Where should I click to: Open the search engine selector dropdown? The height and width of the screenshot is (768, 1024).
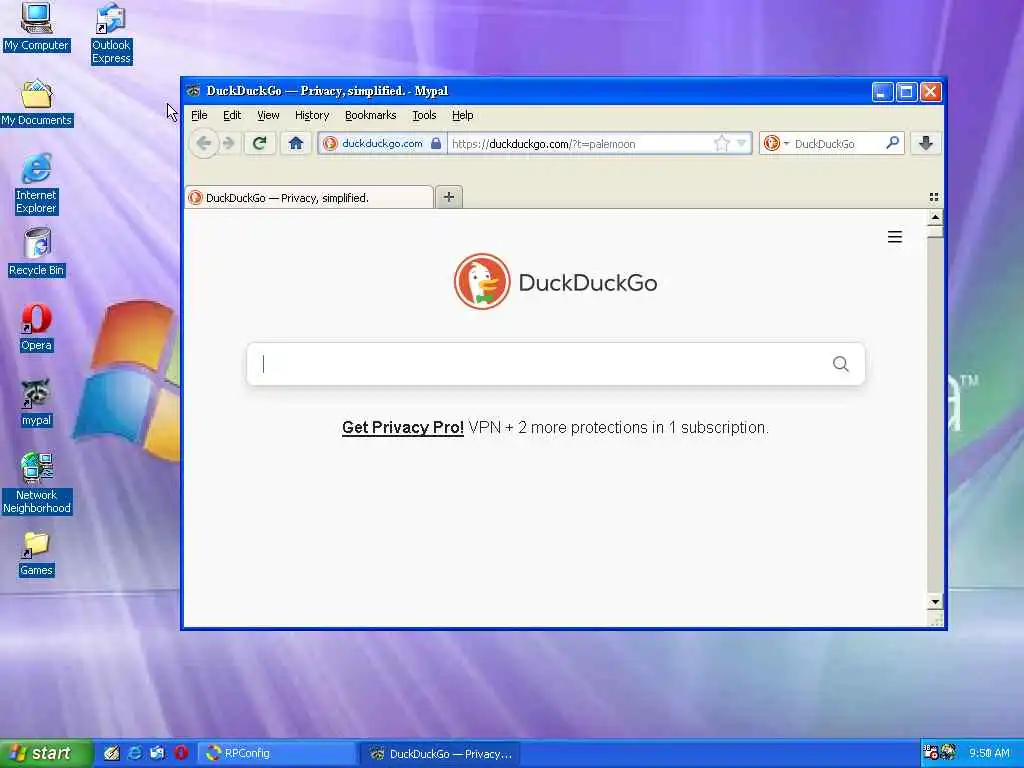776,143
